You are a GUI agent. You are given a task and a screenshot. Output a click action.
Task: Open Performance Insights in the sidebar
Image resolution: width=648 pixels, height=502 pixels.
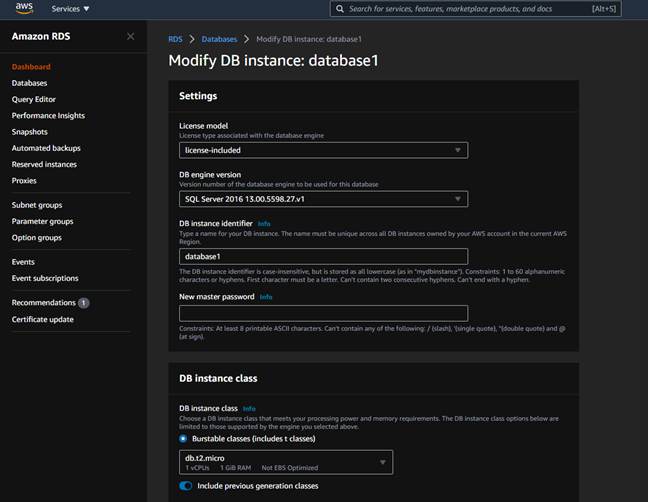click(48, 116)
